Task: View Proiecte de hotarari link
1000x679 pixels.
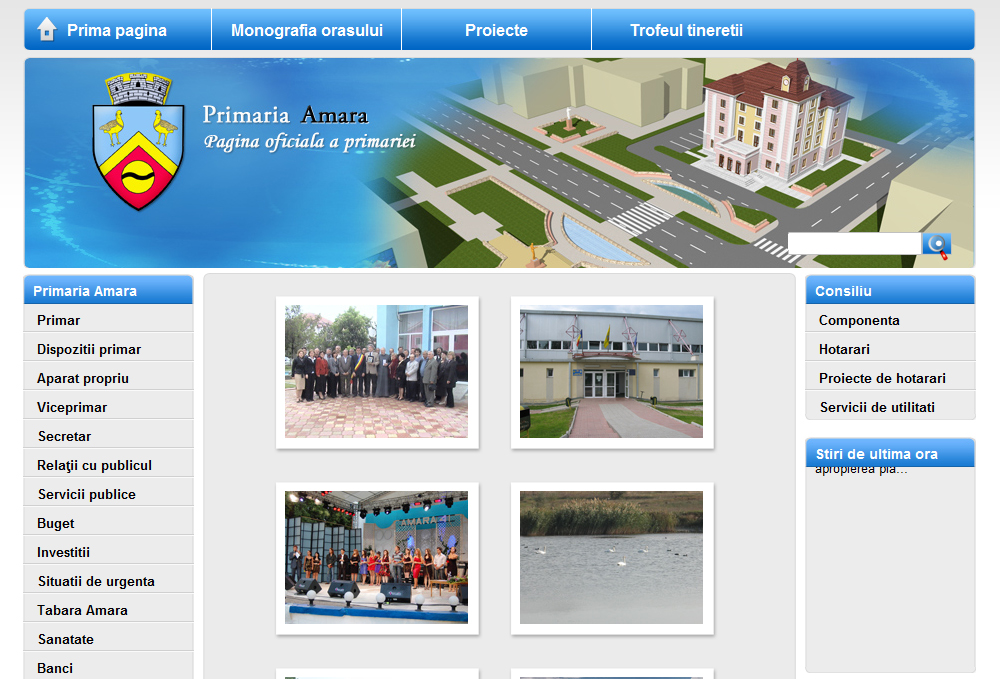Action: pyautogui.click(x=882, y=378)
